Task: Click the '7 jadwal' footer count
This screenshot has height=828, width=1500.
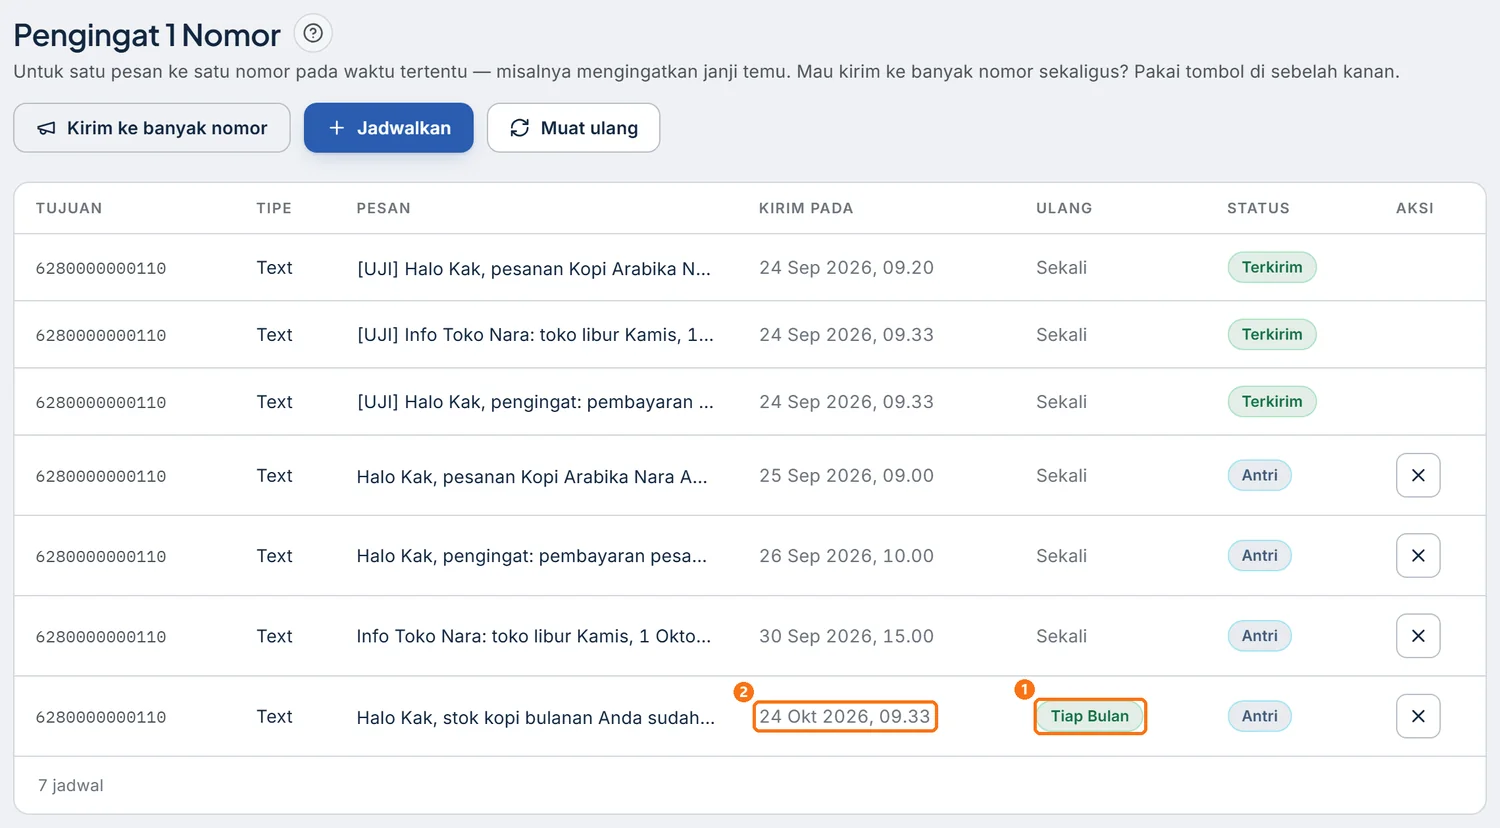Action: (71, 785)
